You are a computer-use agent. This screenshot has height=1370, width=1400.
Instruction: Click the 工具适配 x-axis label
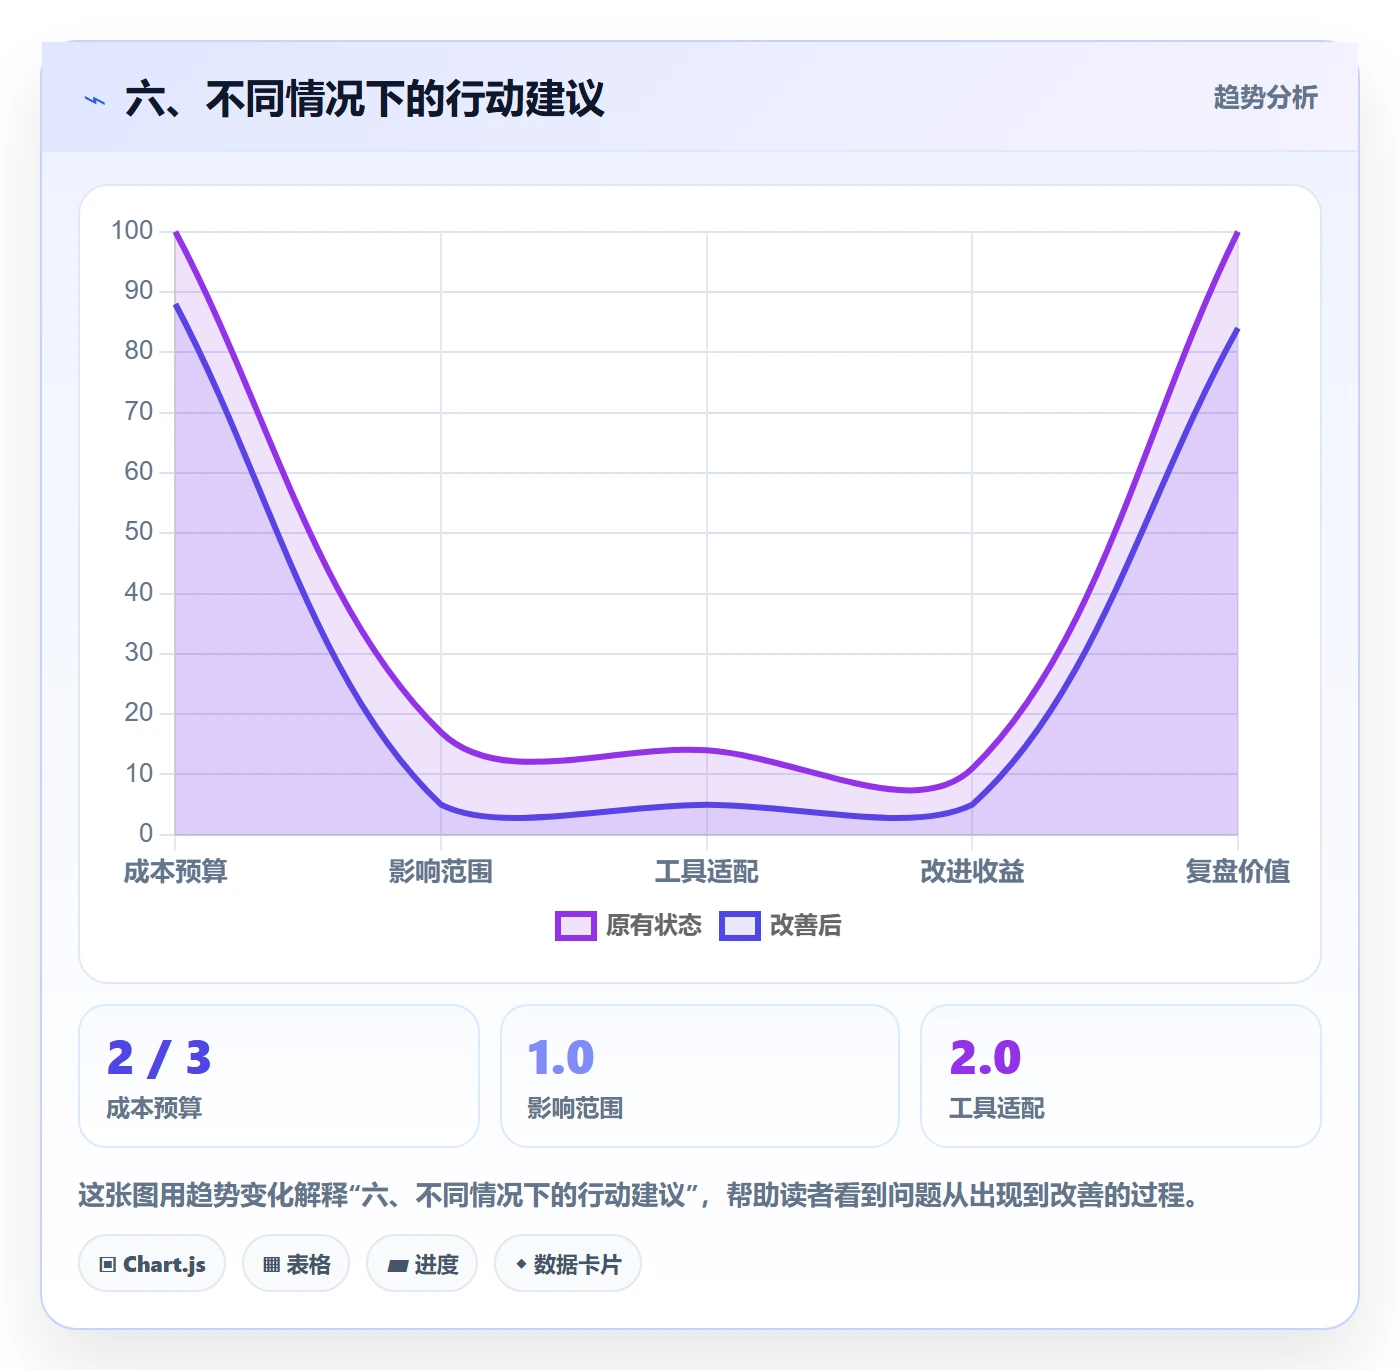pyautogui.click(x=707, y=872)
